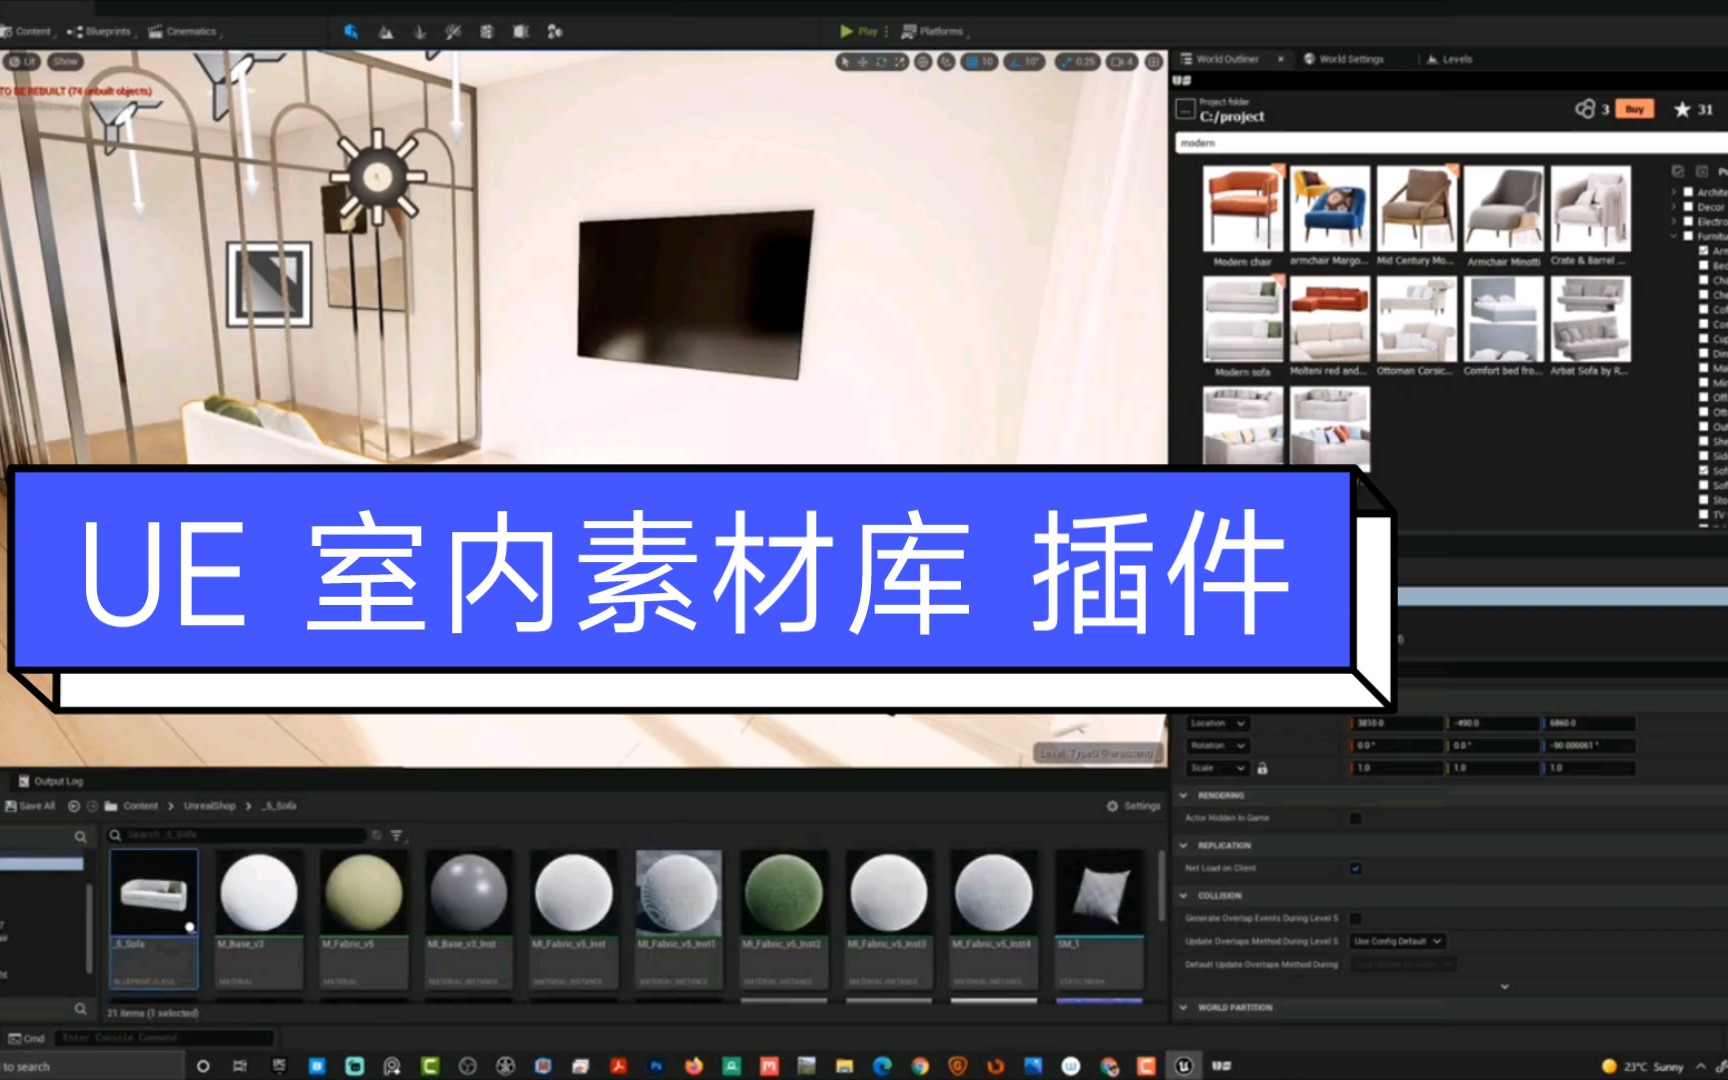Select the Modern chair thumbnail
Viewport: 1728px width, 1080px height.
pyautogui.click(x=1243, y=208)
